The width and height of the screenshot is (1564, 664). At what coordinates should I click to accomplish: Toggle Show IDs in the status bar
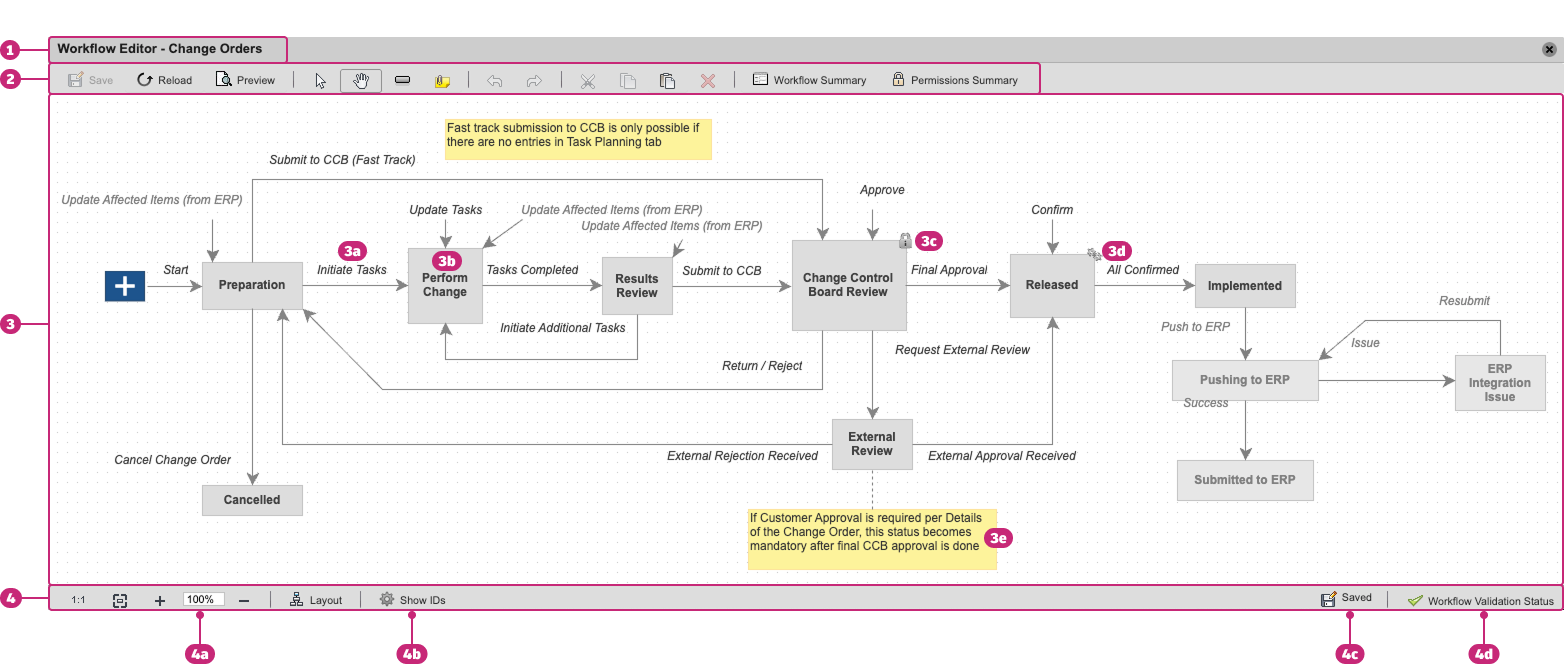[x=414, y=599]
